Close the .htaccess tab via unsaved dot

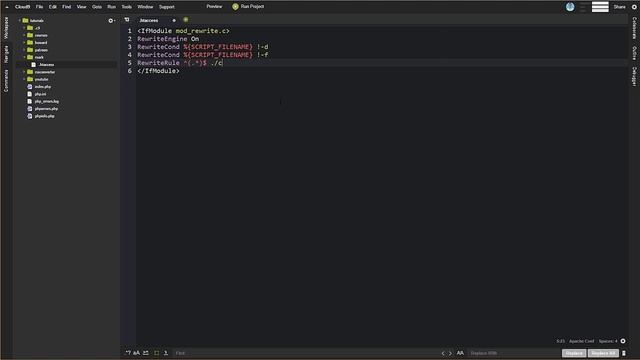[174, 20]
